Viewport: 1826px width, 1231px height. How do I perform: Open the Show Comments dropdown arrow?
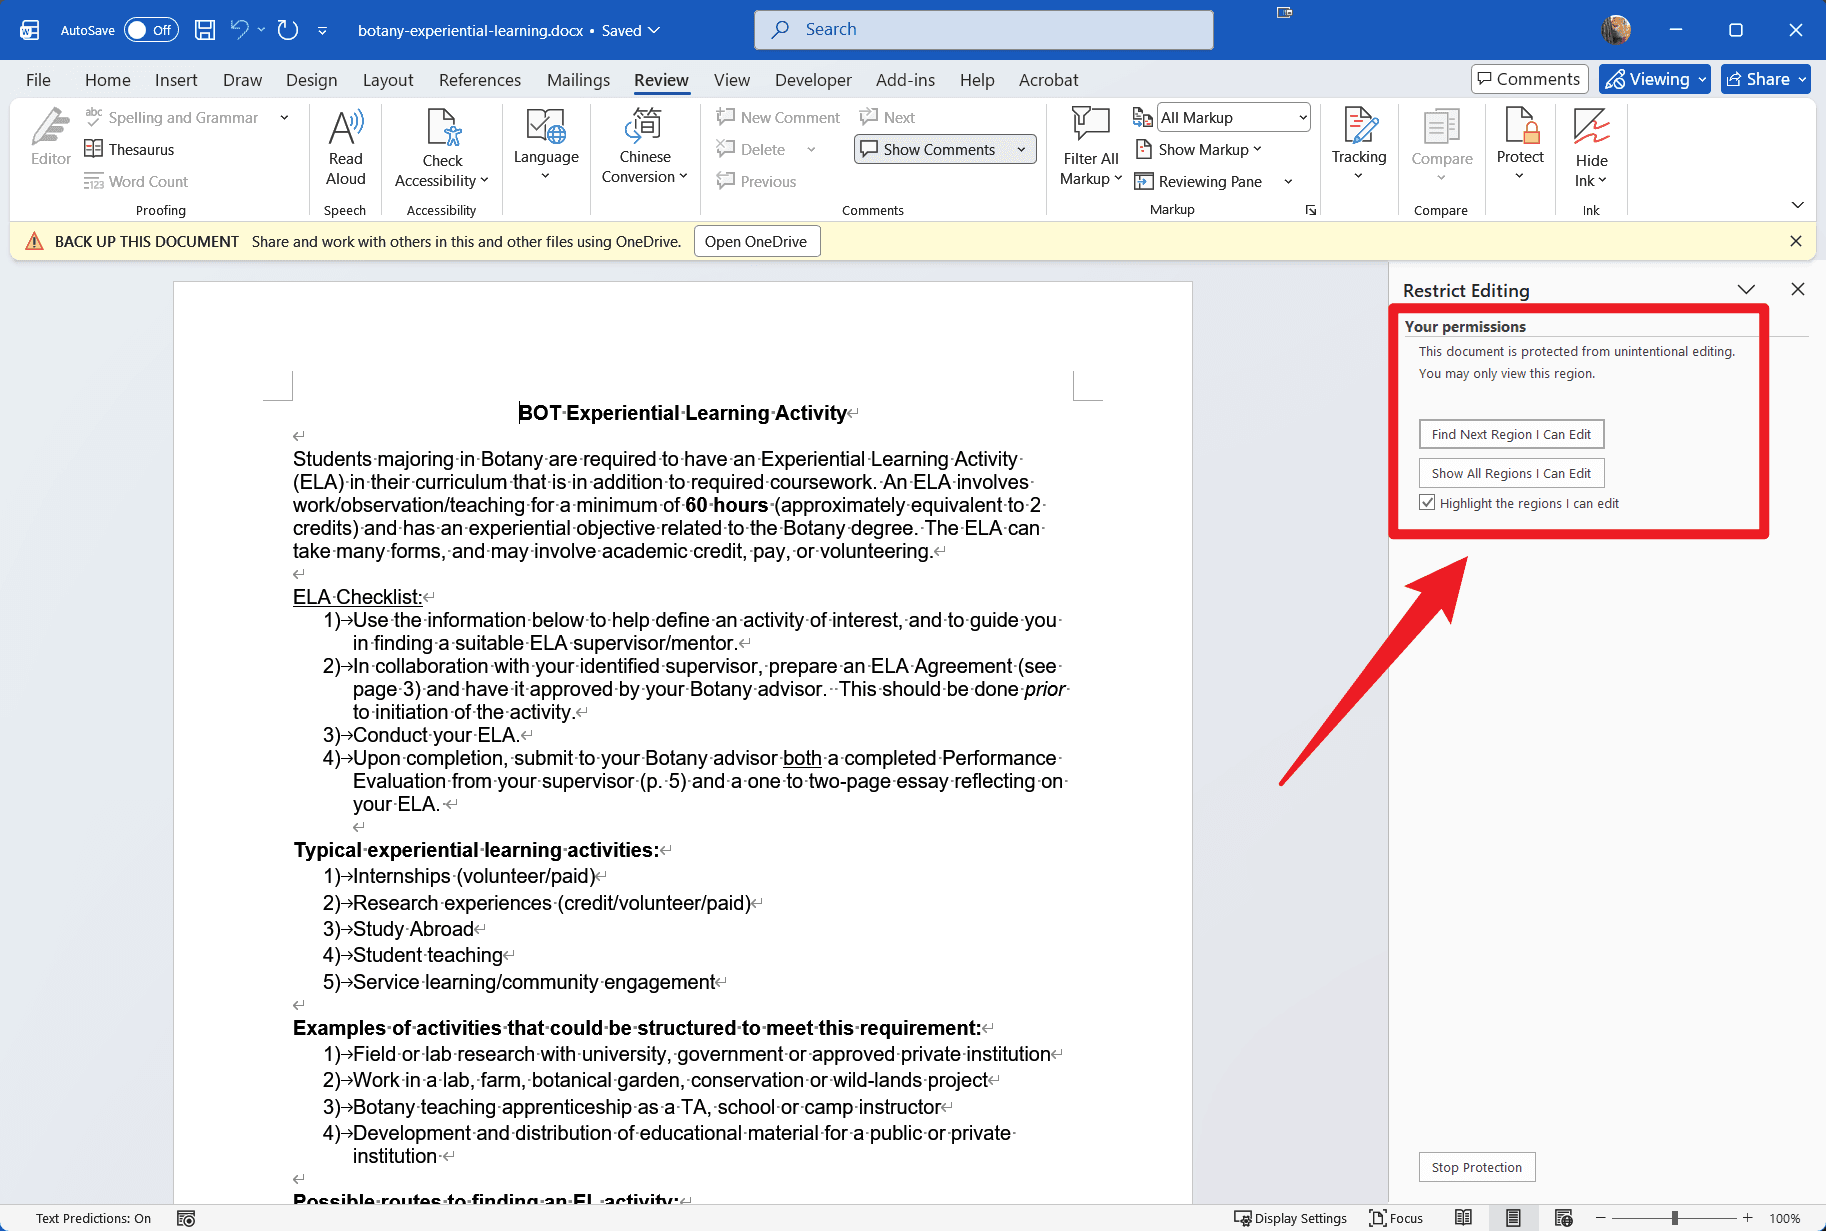tap(1021, 150)
